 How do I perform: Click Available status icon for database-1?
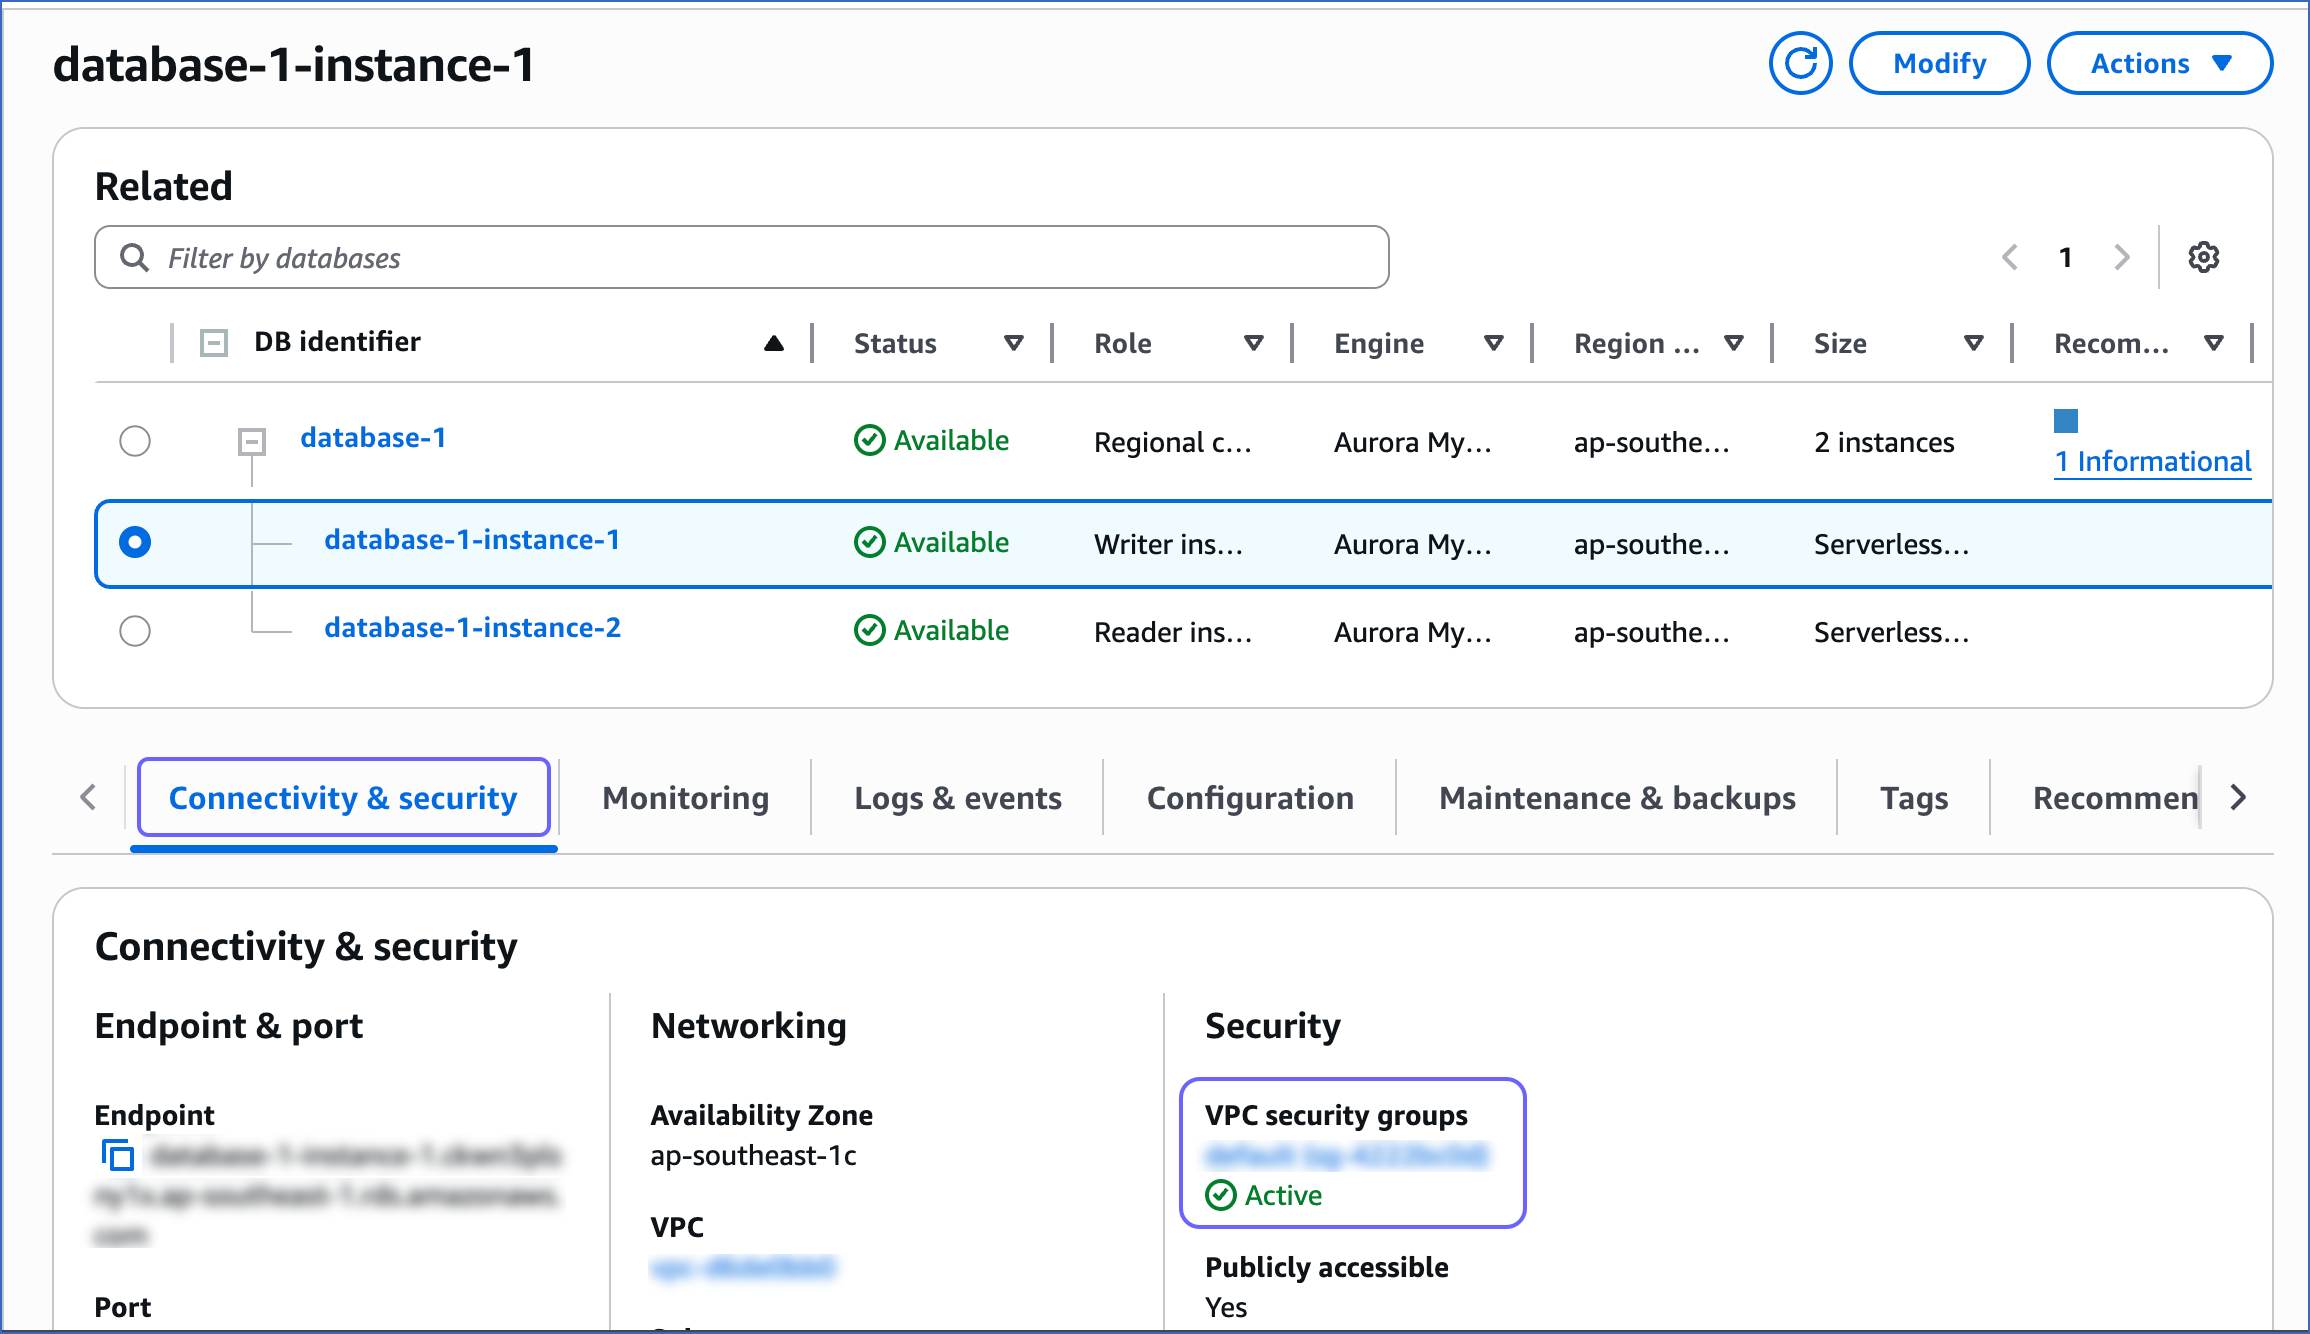point(870,440)
